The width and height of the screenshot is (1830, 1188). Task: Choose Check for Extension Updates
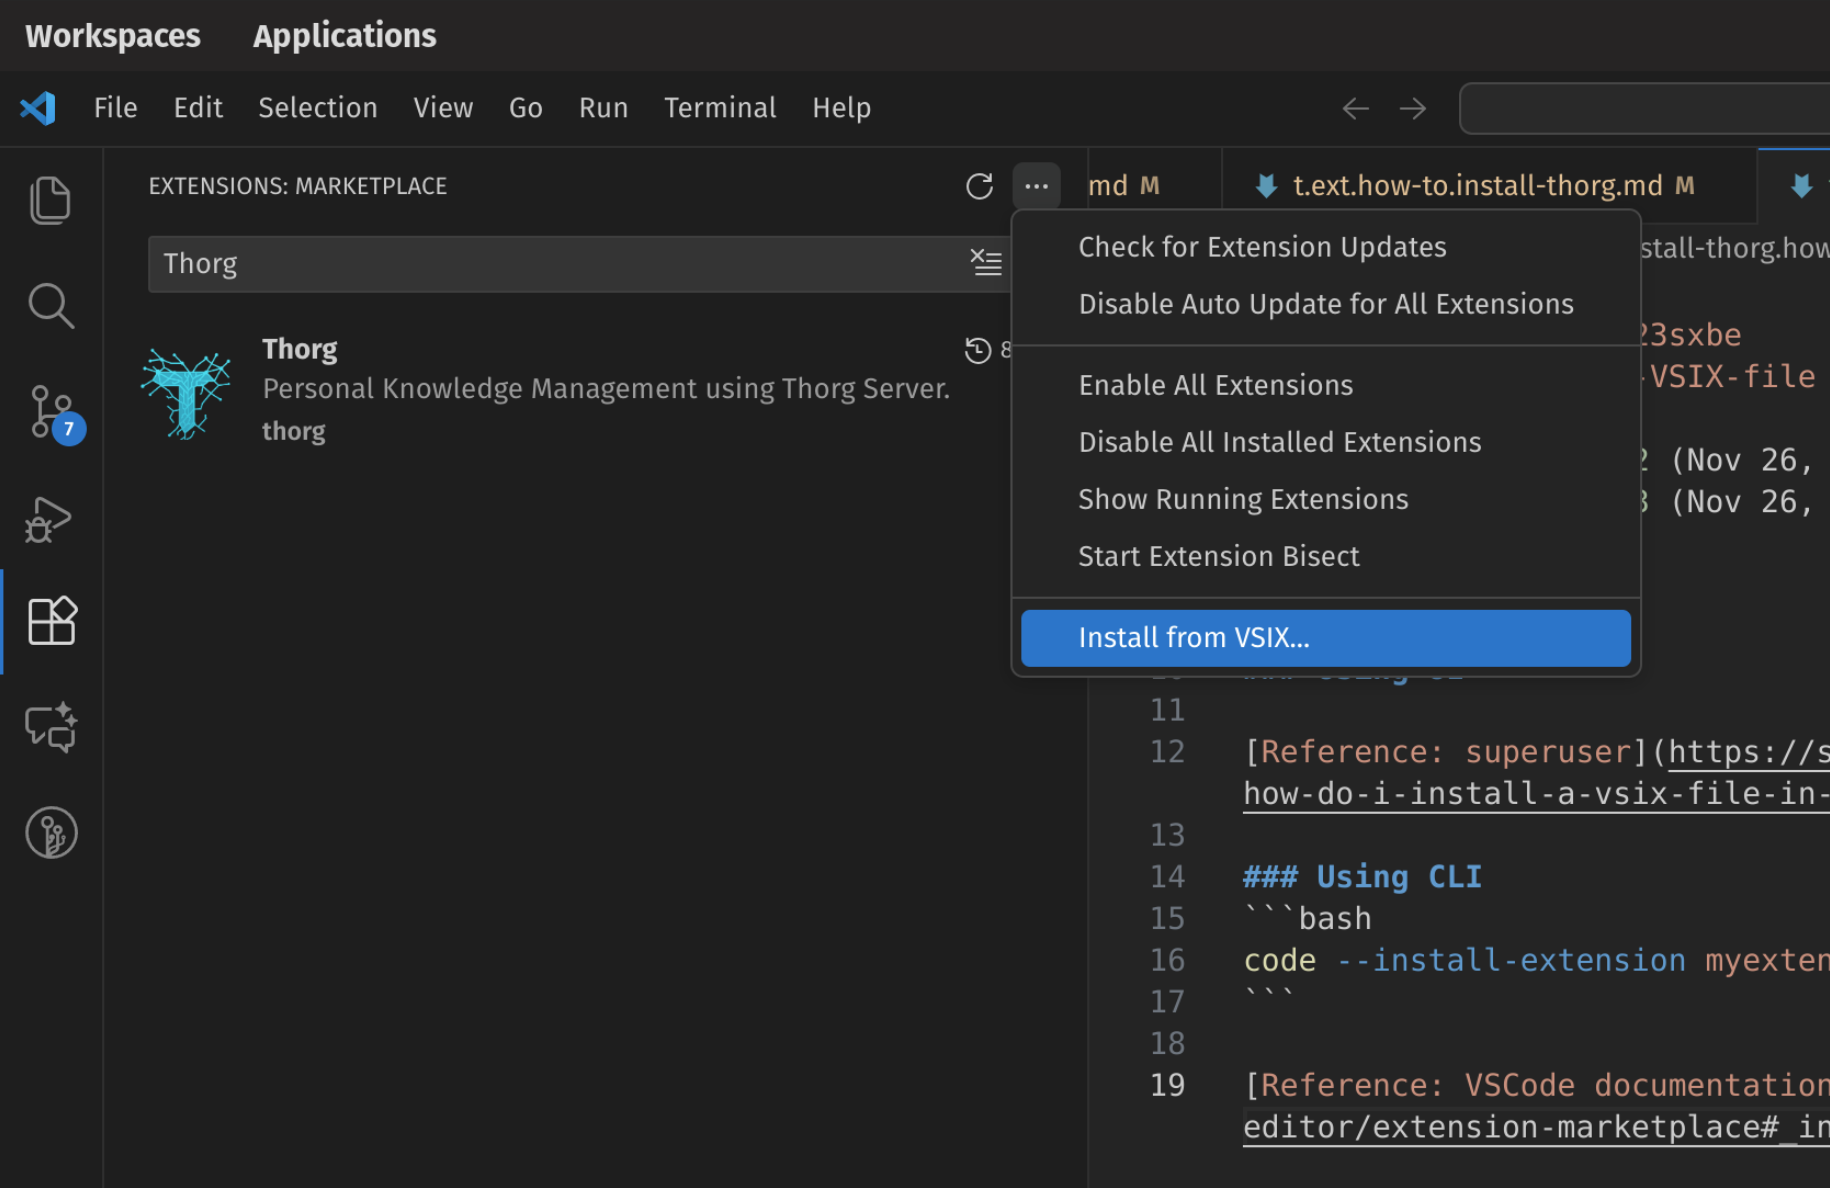pos(1262,247)
